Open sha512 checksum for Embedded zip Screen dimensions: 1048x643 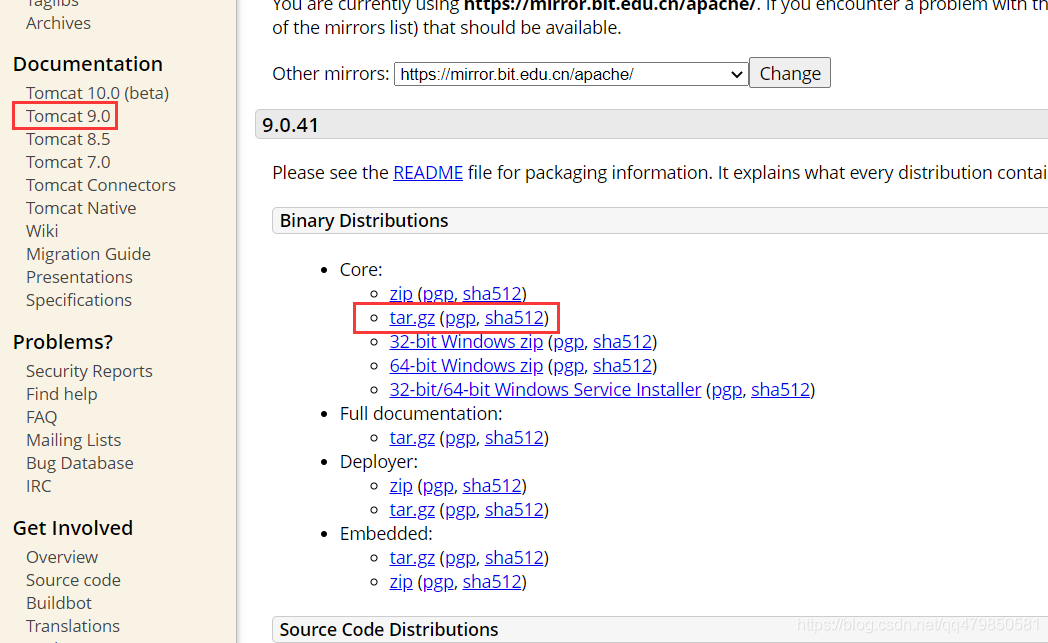point(492,582)
